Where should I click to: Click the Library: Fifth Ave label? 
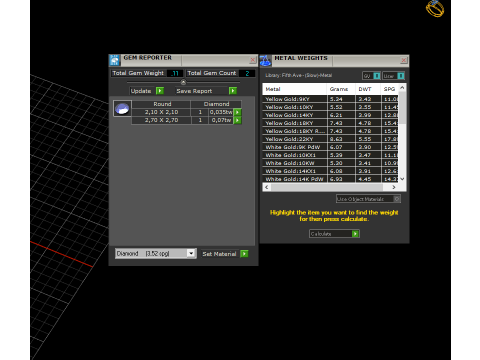click(x=298, y=75)
